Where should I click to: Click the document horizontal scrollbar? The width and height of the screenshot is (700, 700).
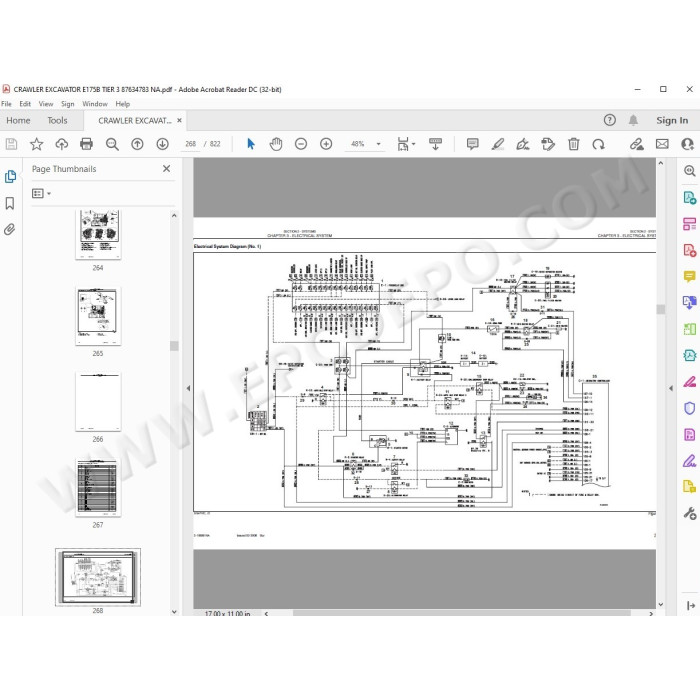[461, 613]
